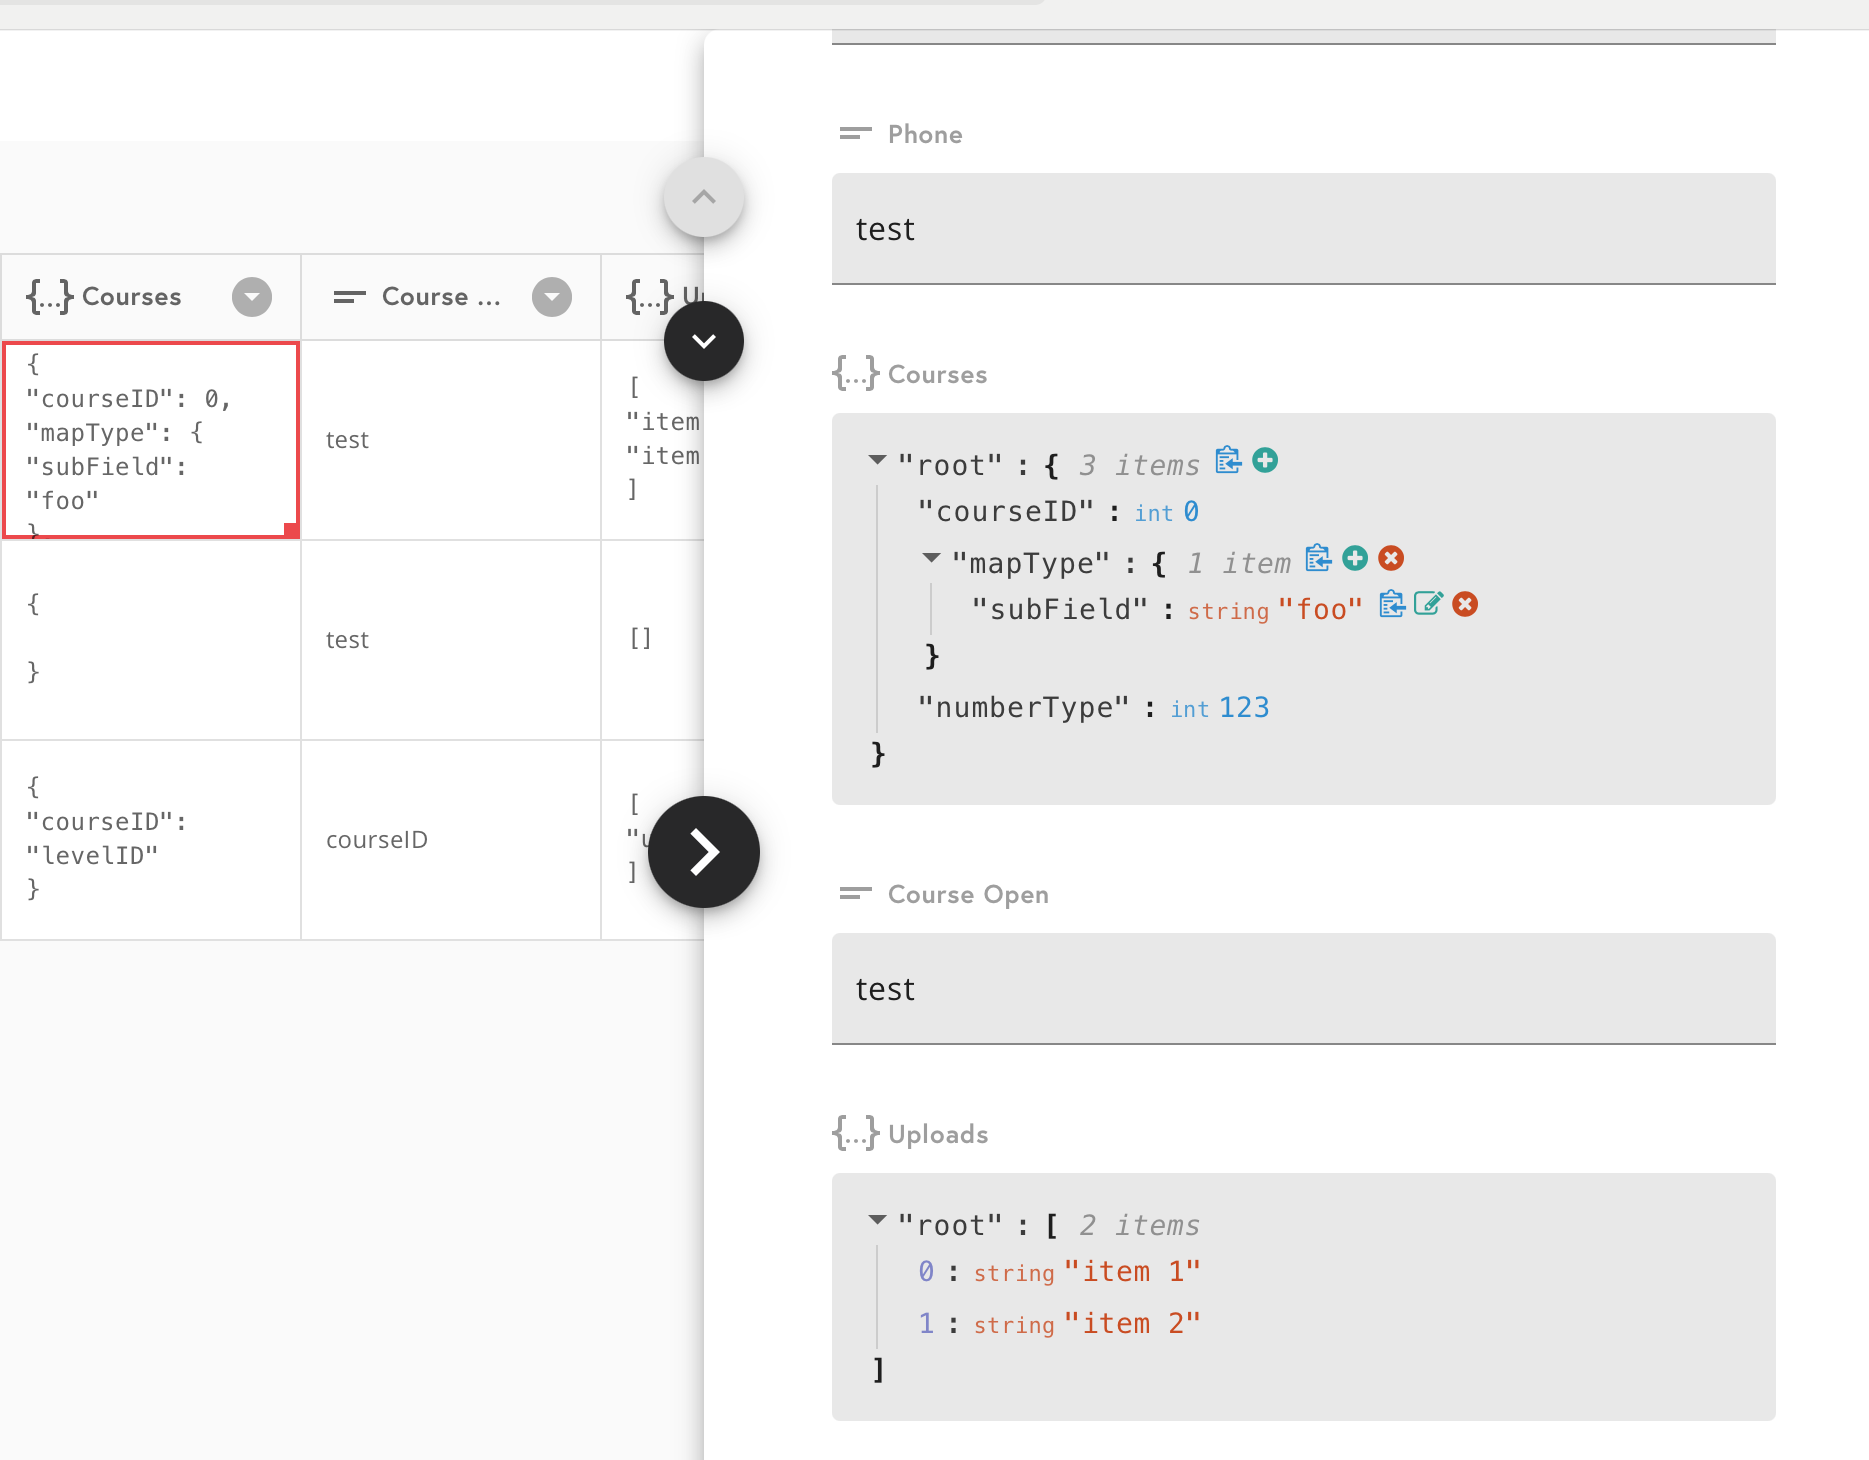This screenshot has height=1460, width=1869.
Task: Collapse the mapType object
Action: click(931, 558)
